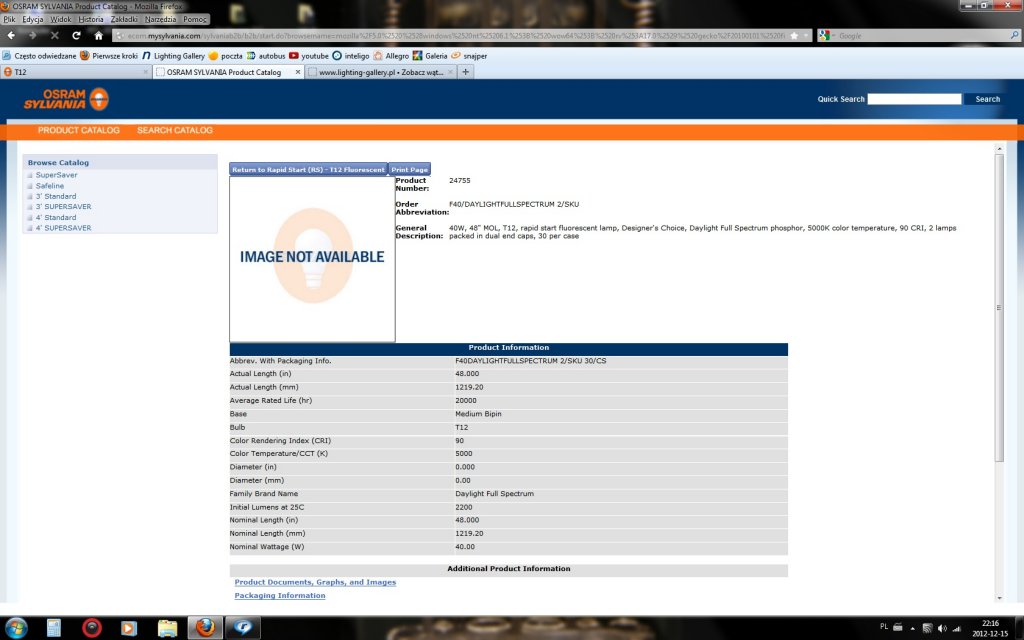Screen dimensions: 1024x640
Task: Open the Google search engine dropdown
Action: [x=827, y=36]
